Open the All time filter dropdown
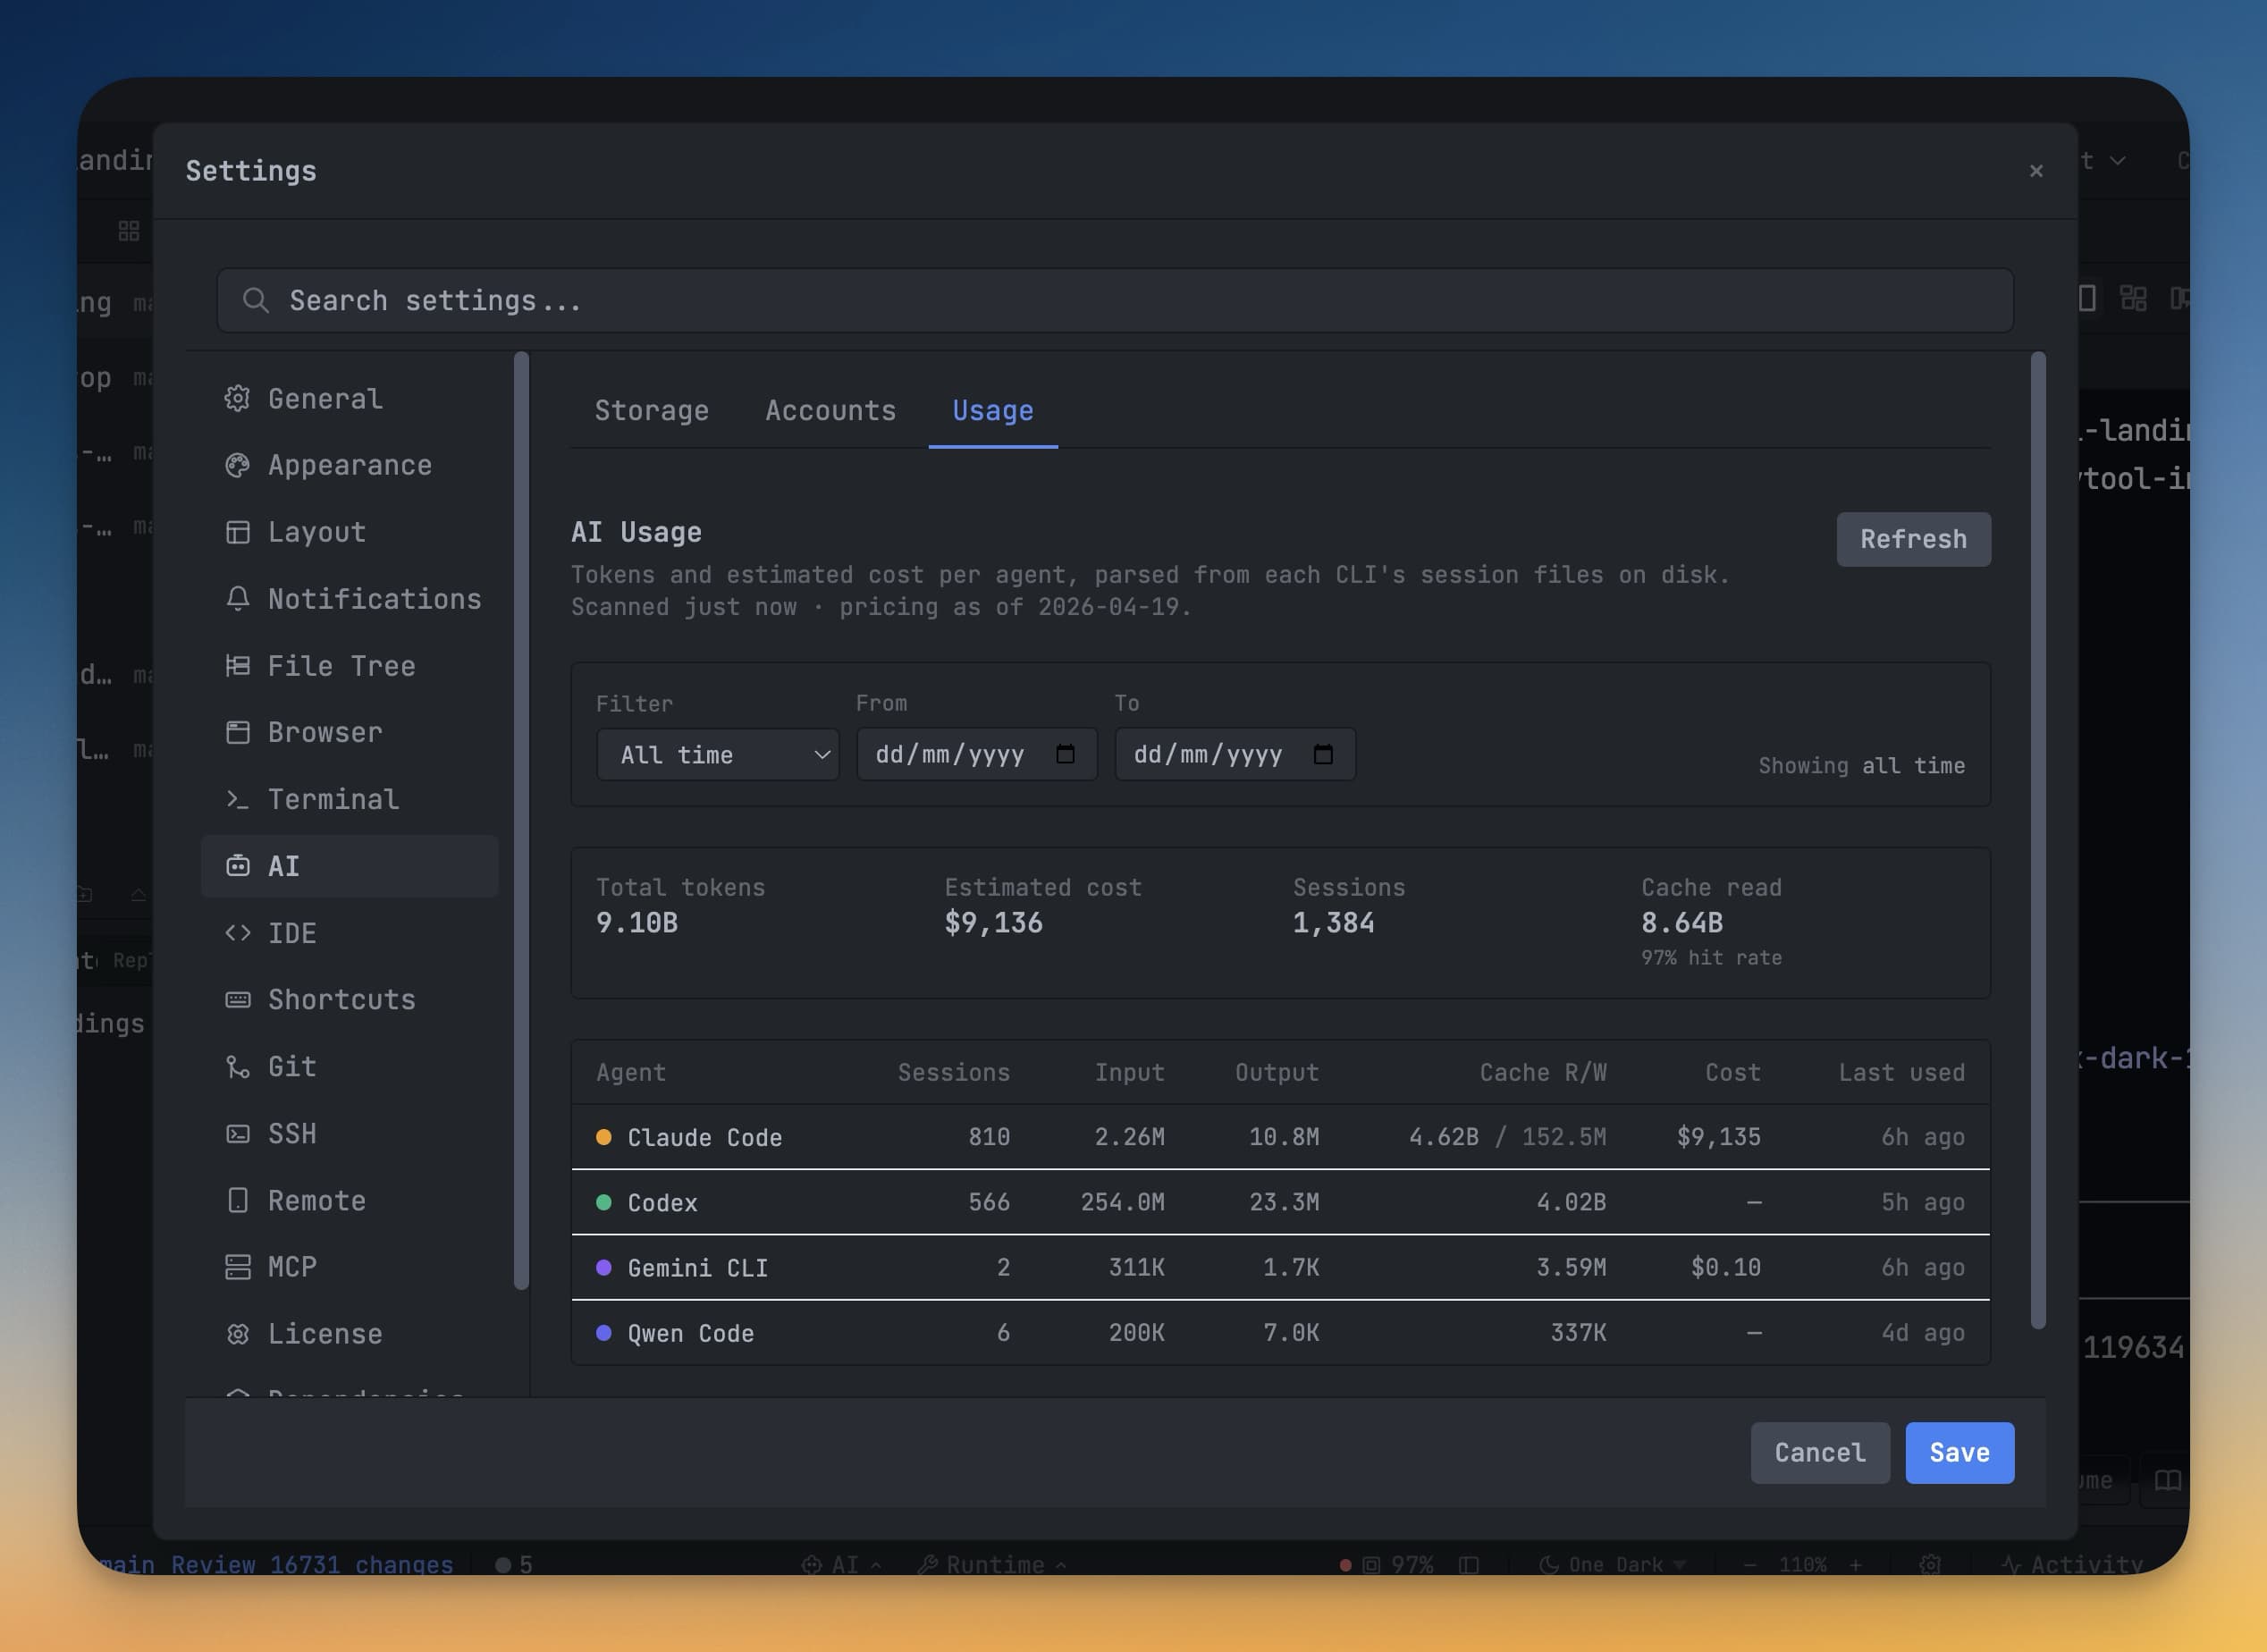 click(717, 755)
